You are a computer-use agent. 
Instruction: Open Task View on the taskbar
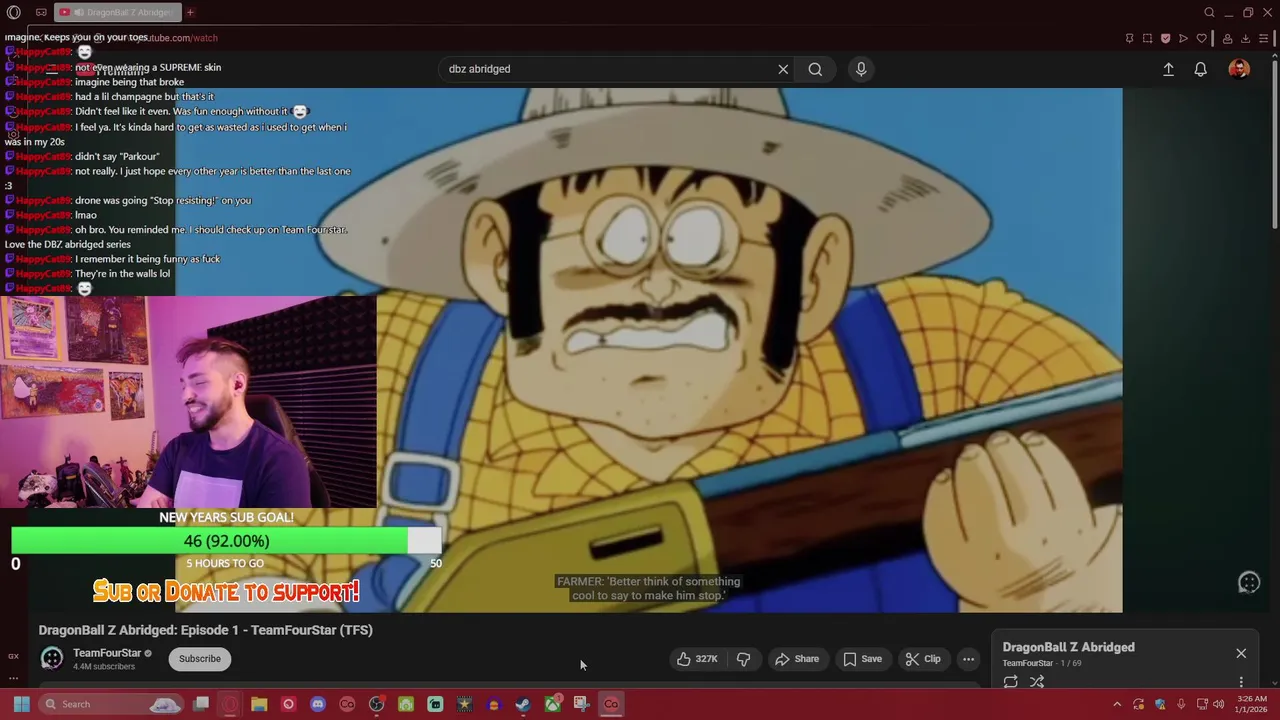[201, 704]
